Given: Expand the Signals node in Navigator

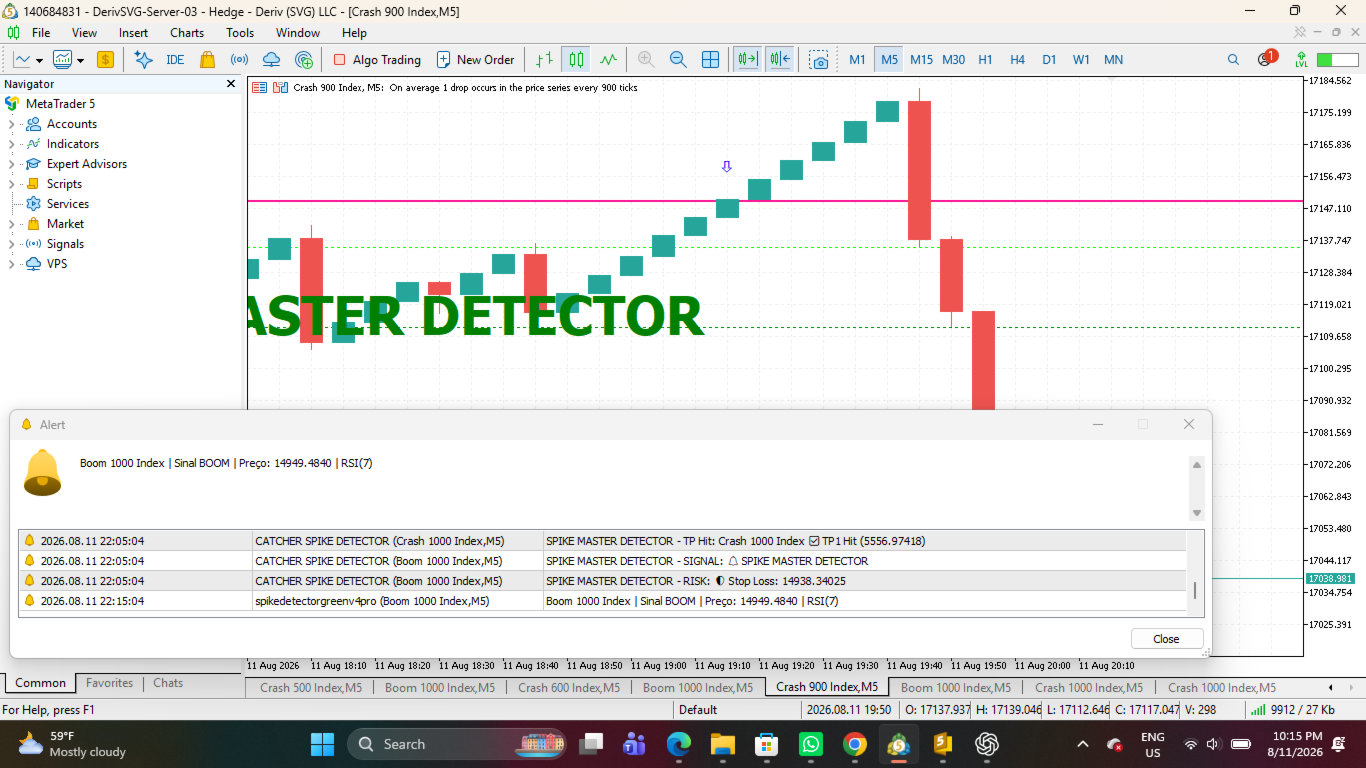Looking at the screenshot, I should (12, 244).
